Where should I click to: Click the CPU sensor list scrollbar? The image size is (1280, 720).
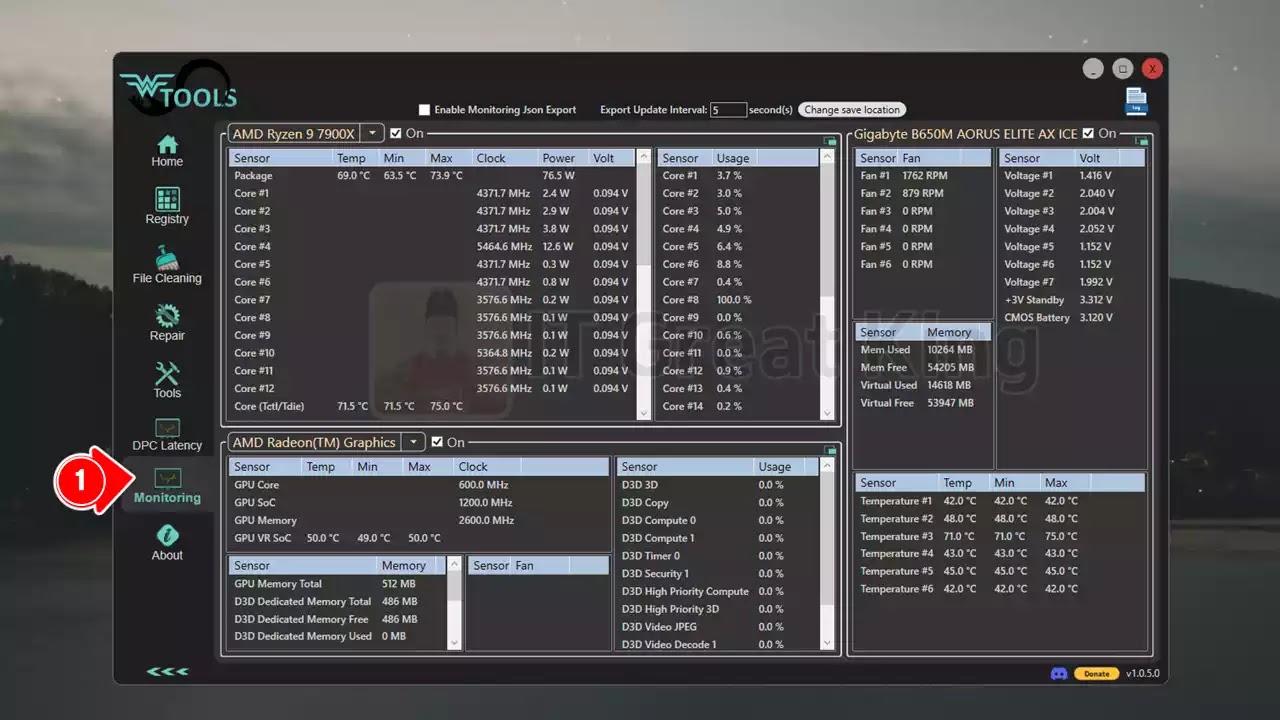click(643, 285)
